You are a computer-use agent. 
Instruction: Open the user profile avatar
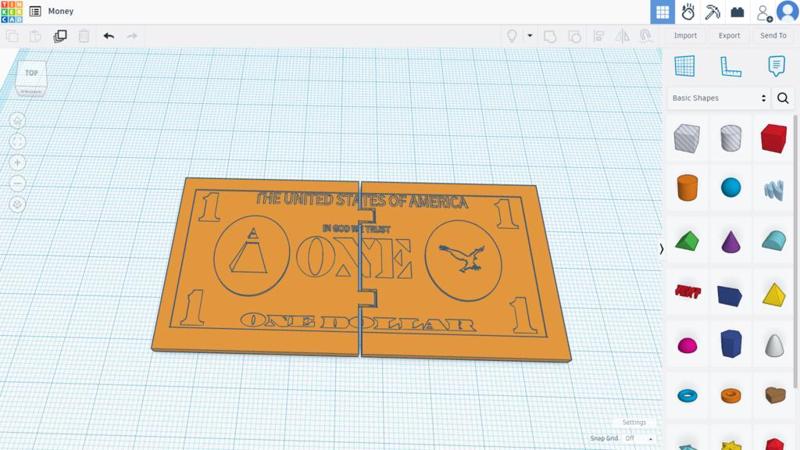(787, 12)
